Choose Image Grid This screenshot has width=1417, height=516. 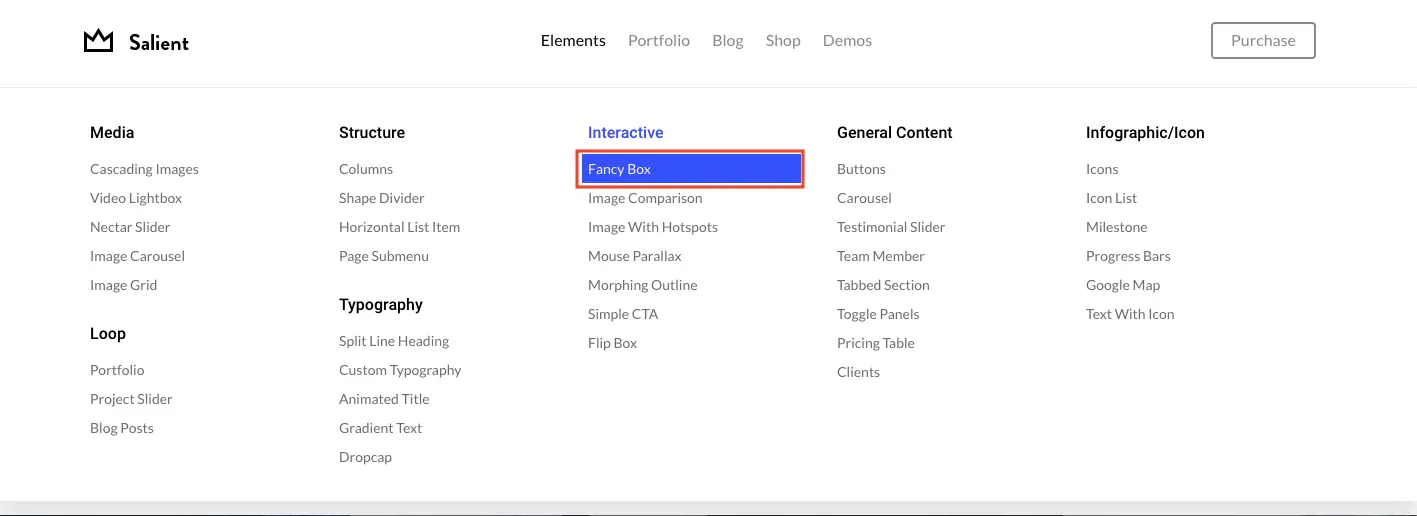pos(123,285)
